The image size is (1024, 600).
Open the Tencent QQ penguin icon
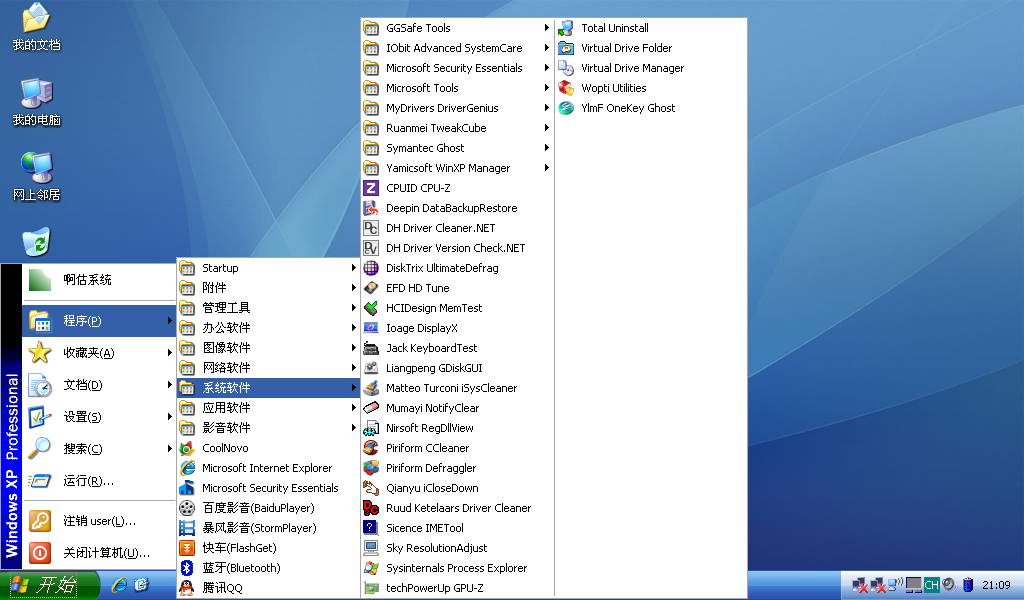[187, 588]
